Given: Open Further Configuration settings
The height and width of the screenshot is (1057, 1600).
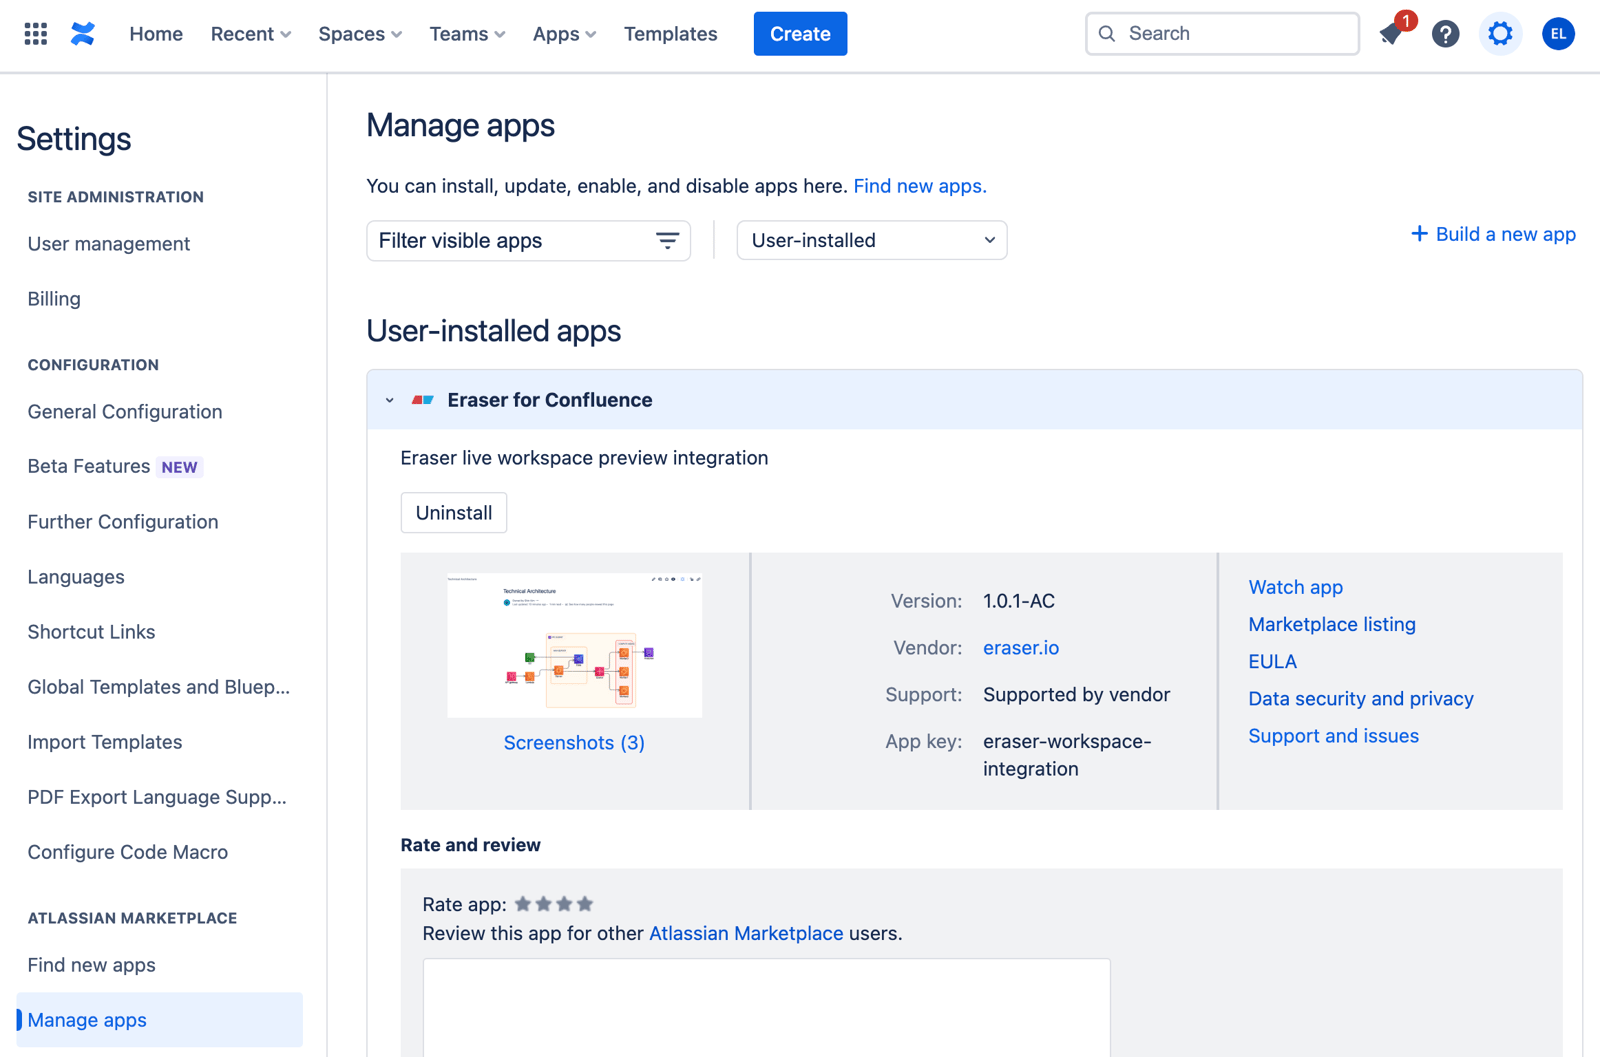Looking at the screenshot, I should 123,522.
